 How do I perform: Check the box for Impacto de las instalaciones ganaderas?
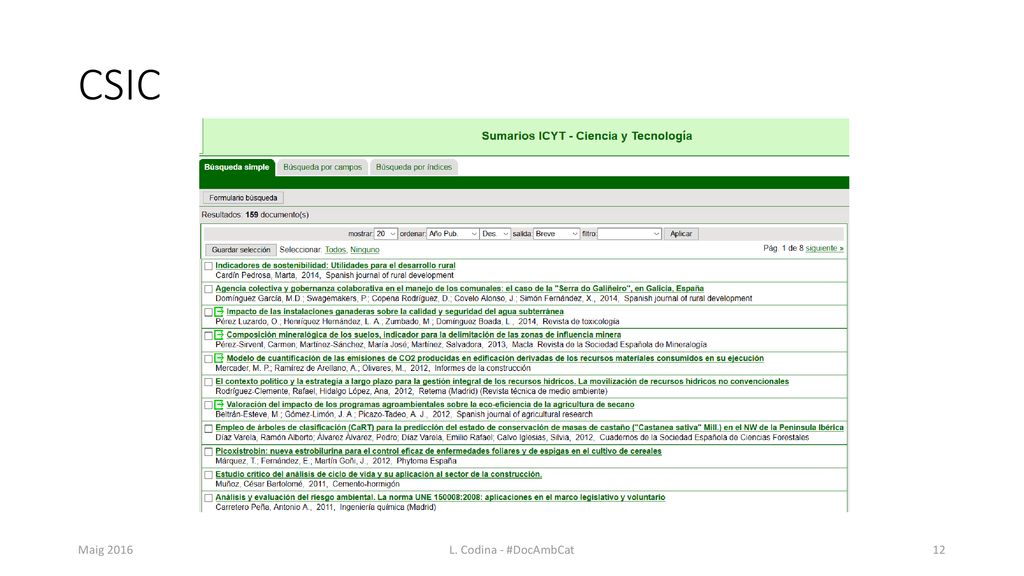click(208, 313)
